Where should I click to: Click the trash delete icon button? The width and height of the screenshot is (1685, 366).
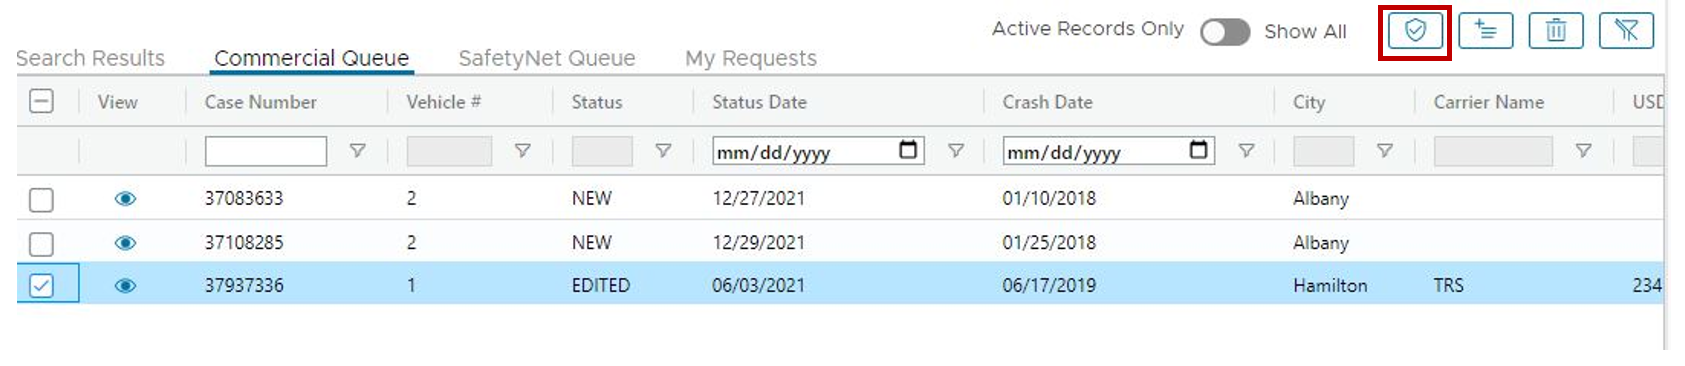pos(1556,30)
